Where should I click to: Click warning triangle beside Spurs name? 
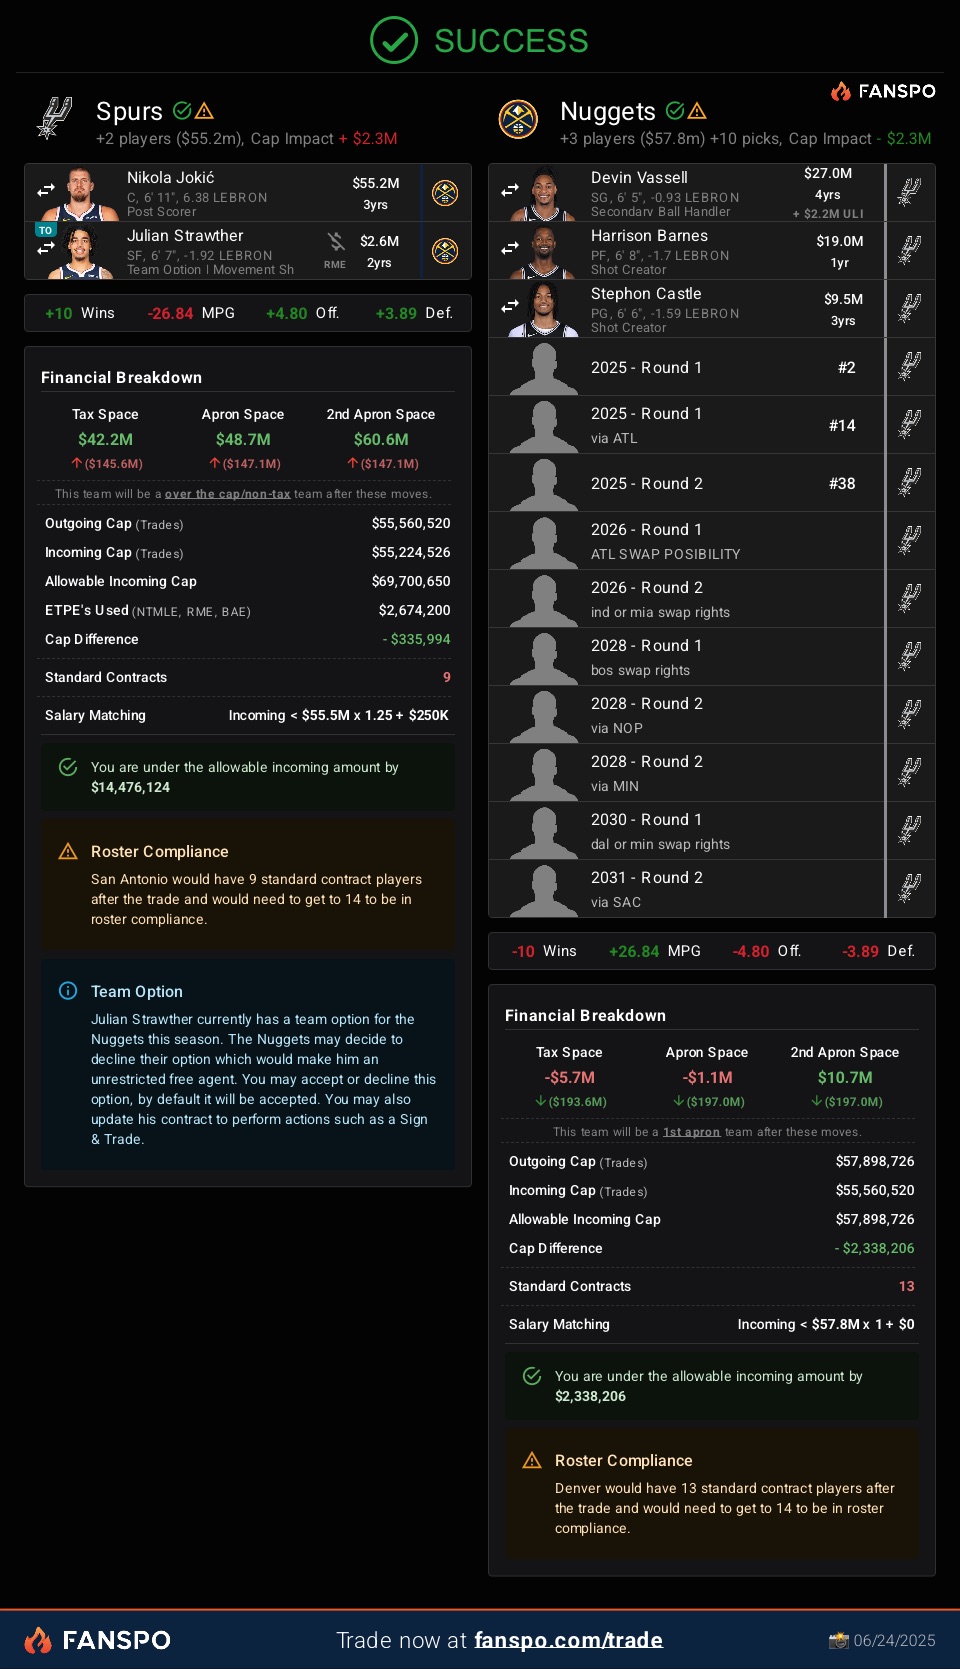point(204,111)
